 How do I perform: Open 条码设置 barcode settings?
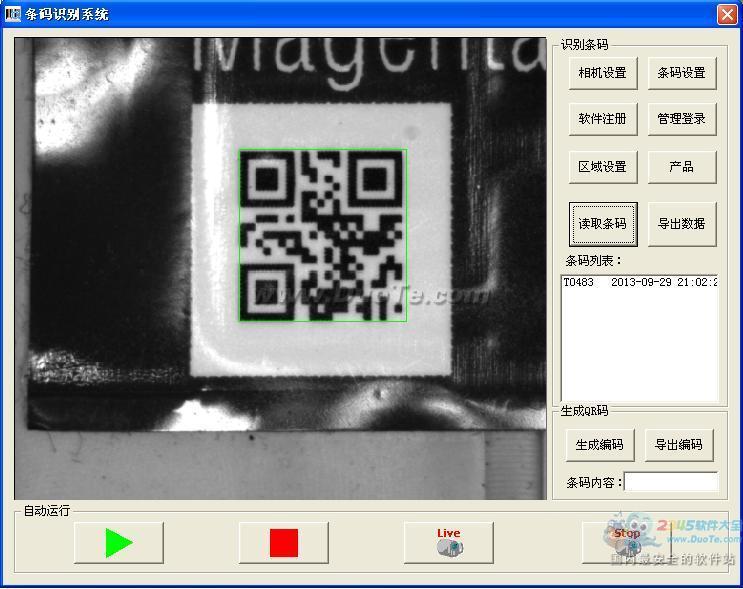click(681, 73)
